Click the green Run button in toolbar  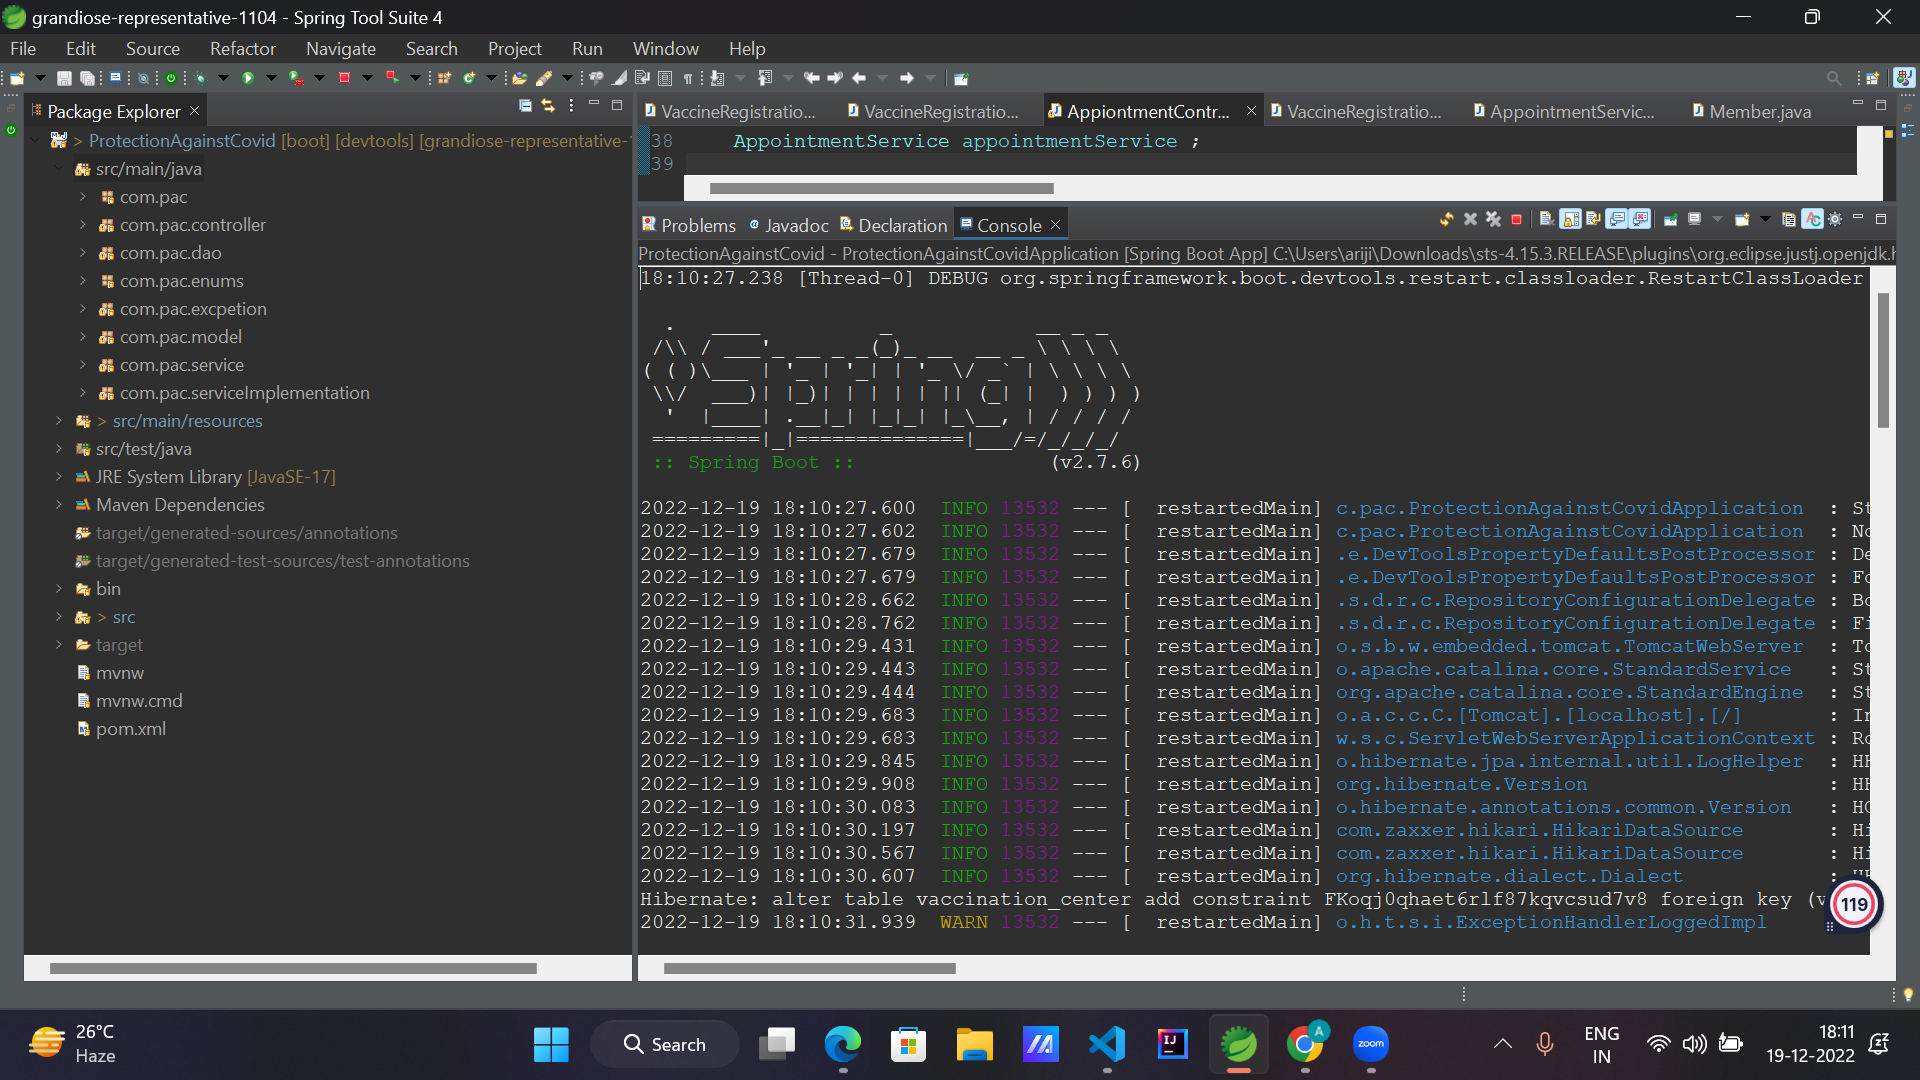point(248,78)
